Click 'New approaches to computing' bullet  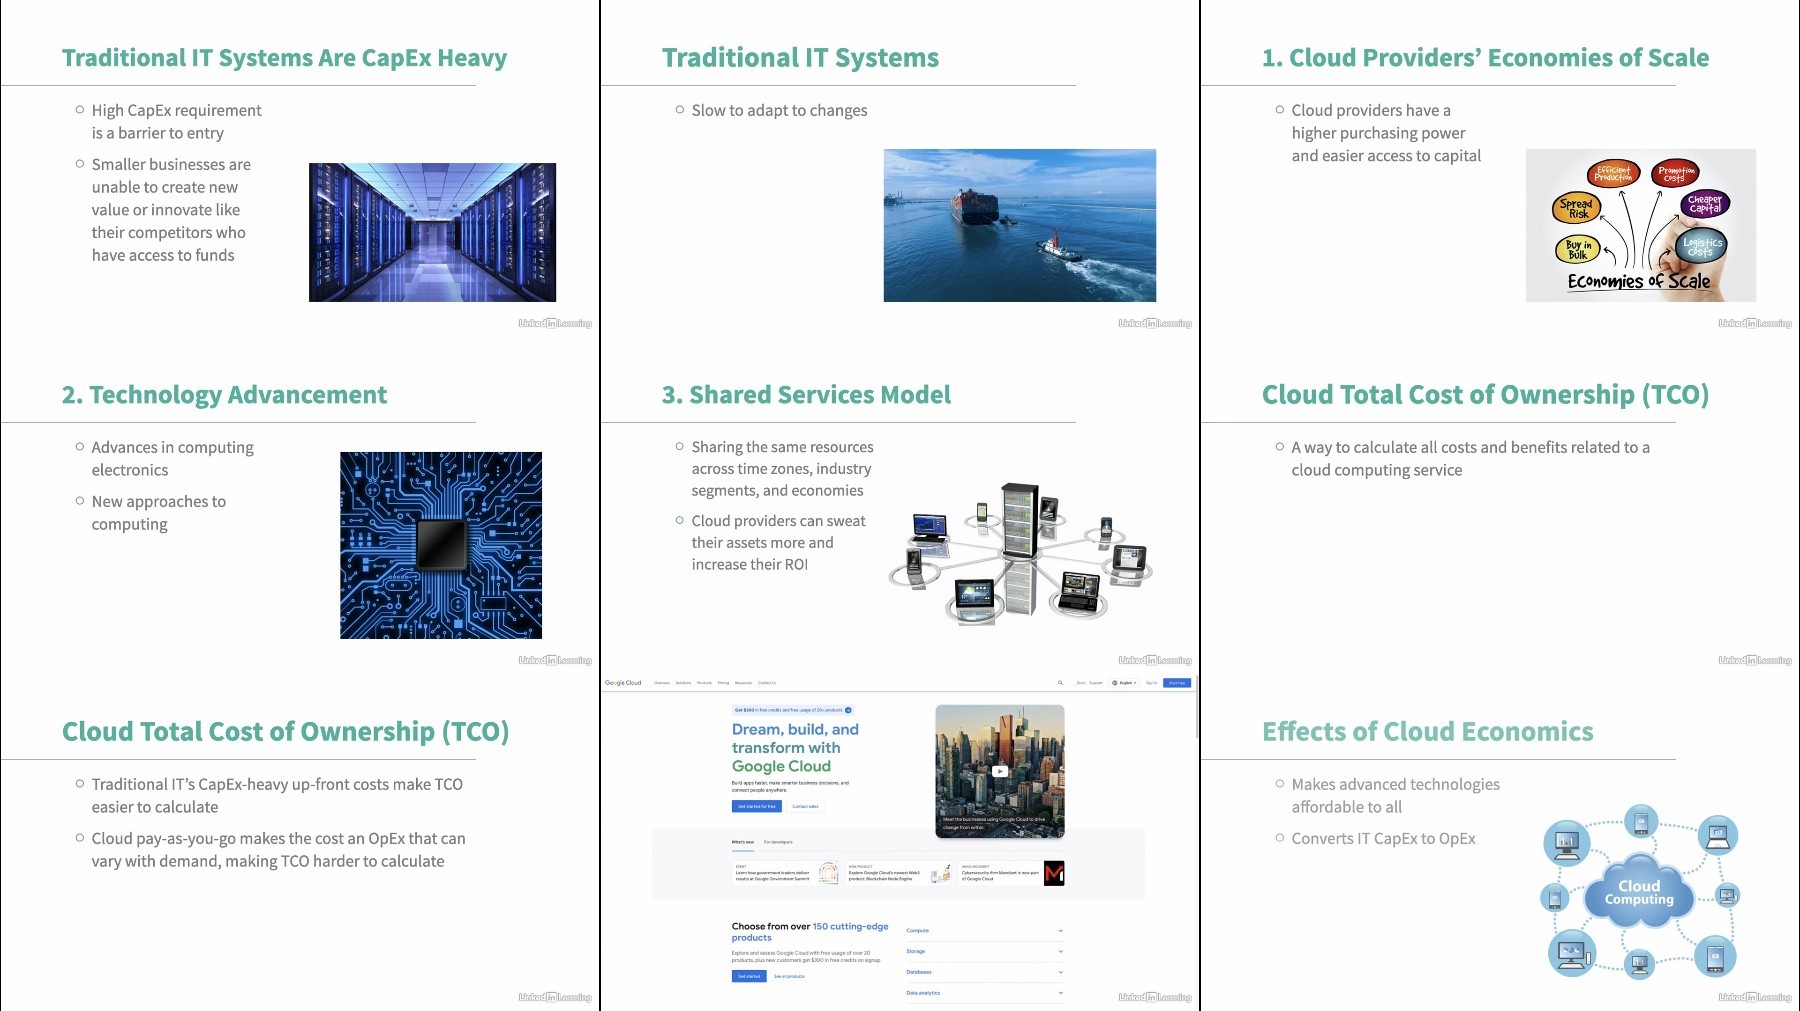(x=158, y=512)
